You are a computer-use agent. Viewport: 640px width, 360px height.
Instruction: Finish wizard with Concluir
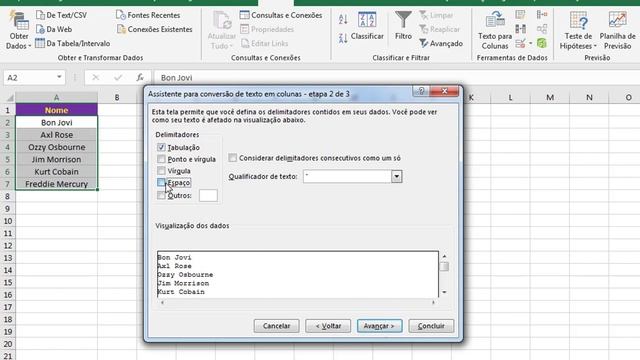pyautogui.click(x=431, y=326)
